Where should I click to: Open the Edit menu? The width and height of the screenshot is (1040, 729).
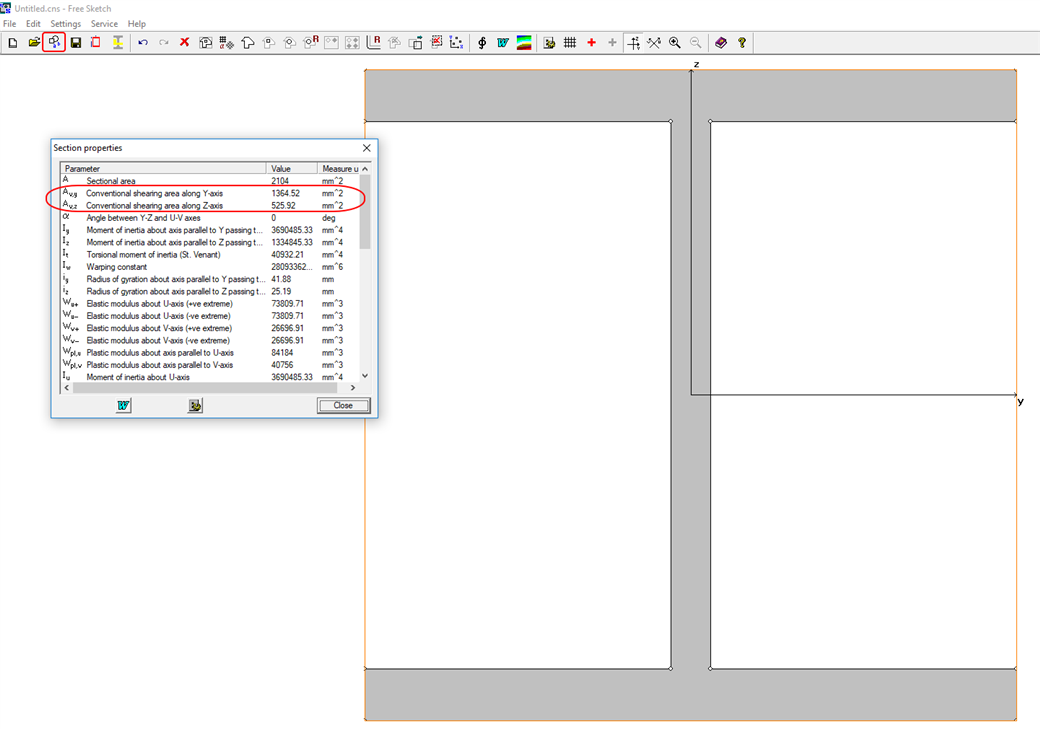tap(33, 24)
